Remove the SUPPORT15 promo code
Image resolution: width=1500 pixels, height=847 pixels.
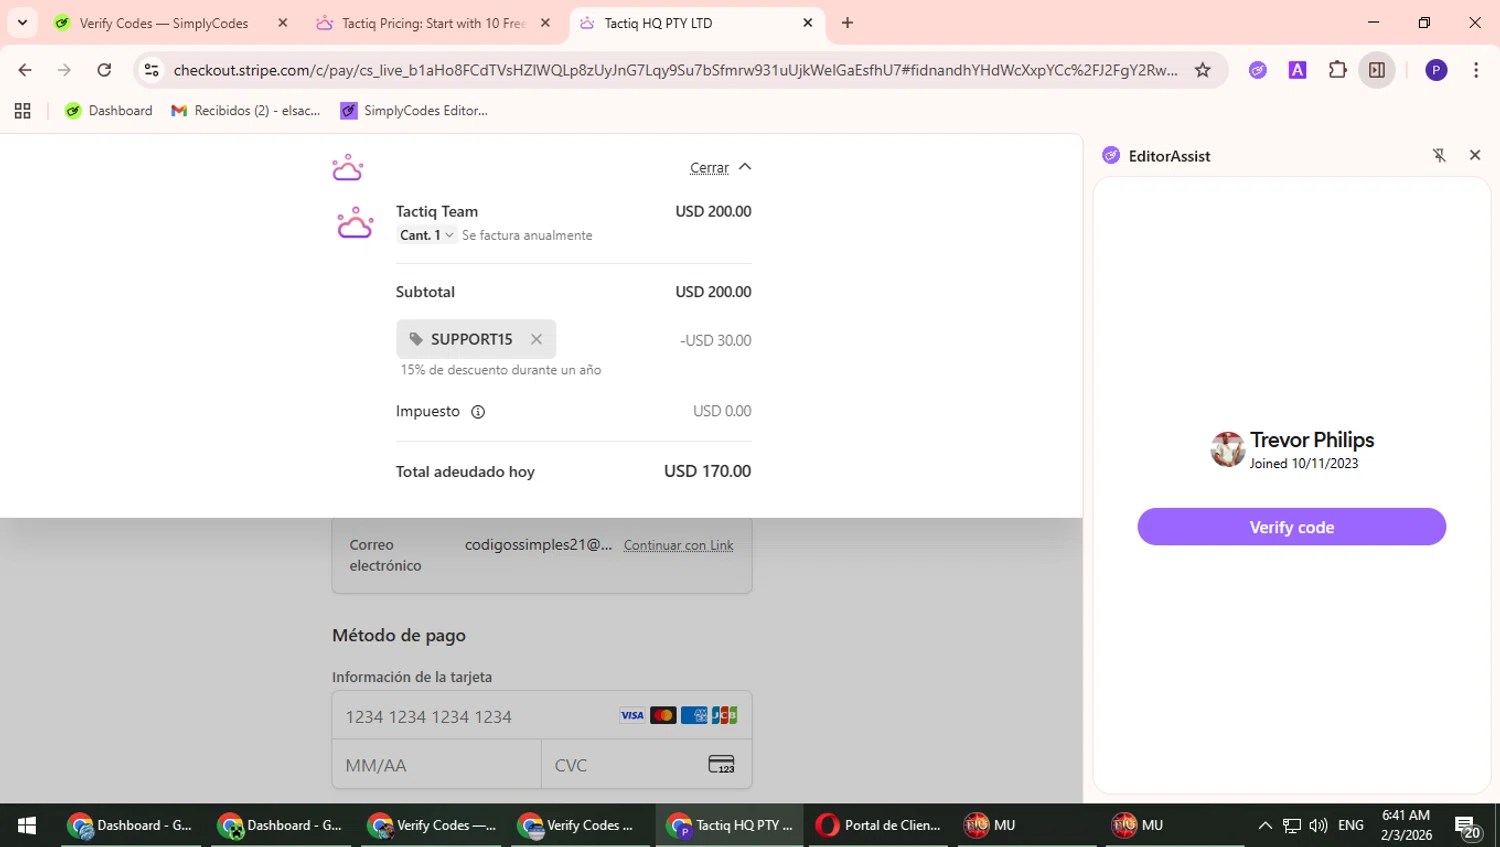536,339
